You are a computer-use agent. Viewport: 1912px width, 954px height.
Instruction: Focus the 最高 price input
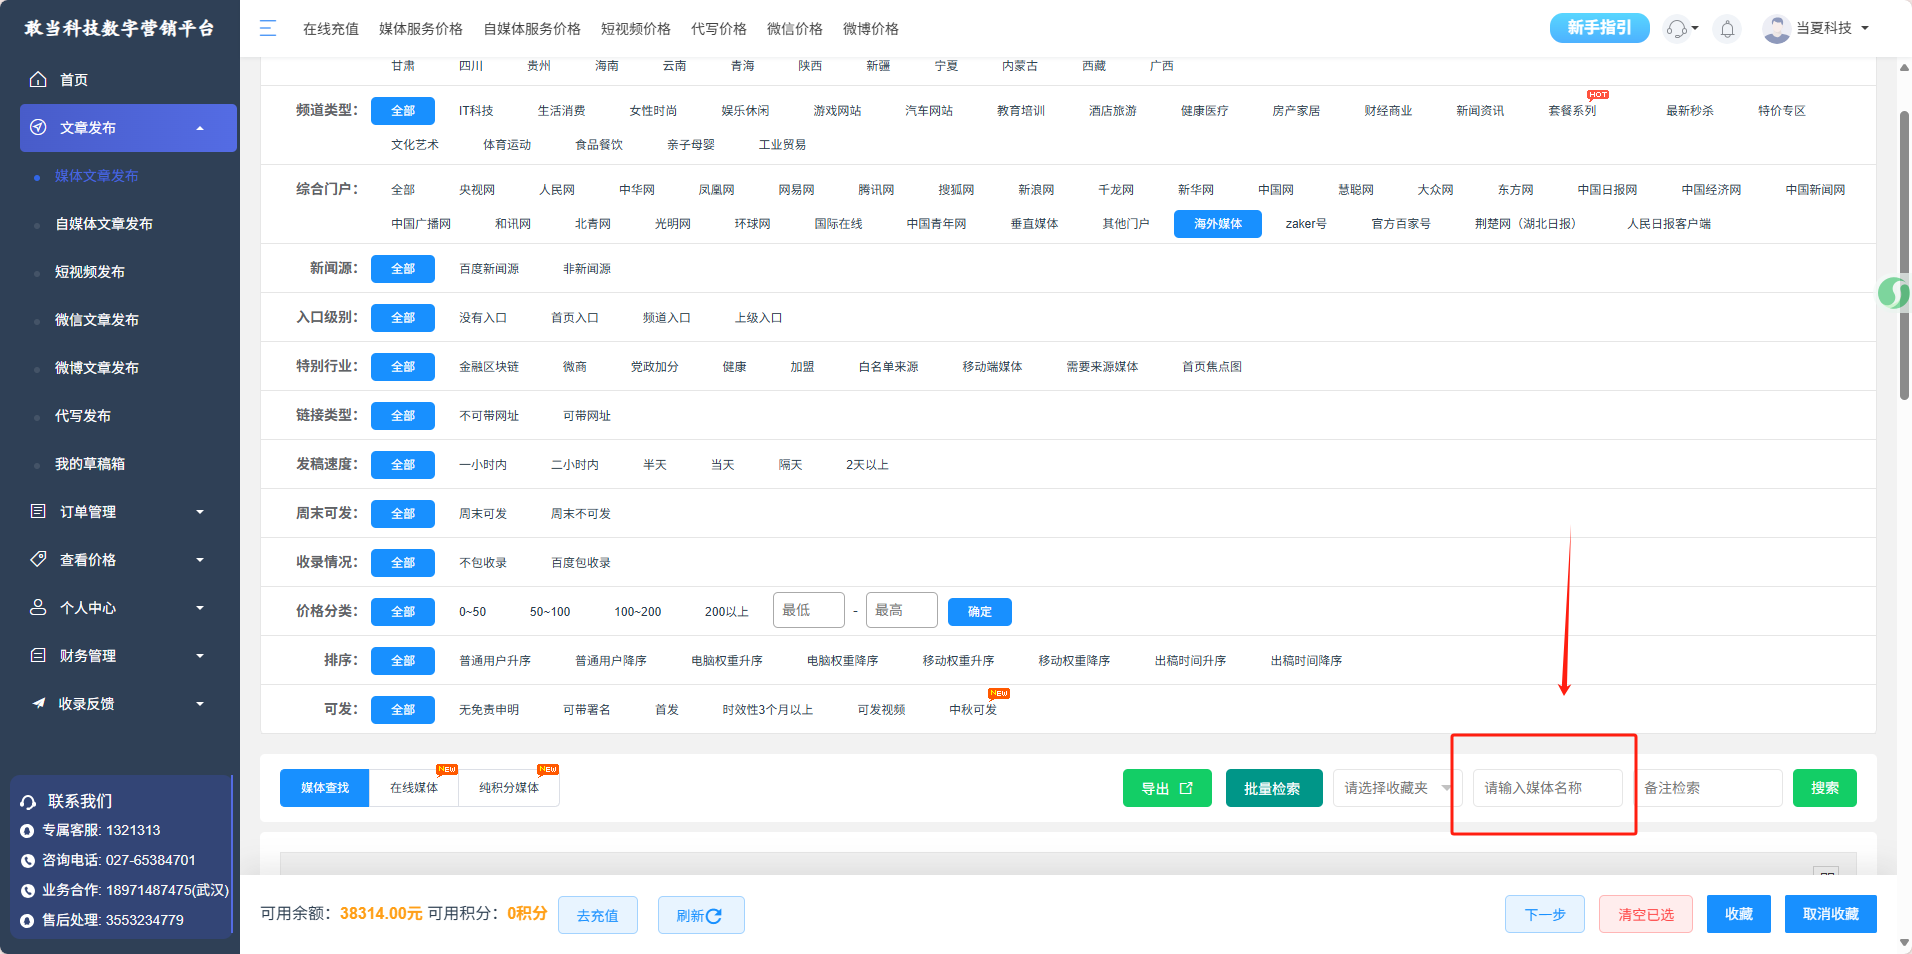[902, 610]
